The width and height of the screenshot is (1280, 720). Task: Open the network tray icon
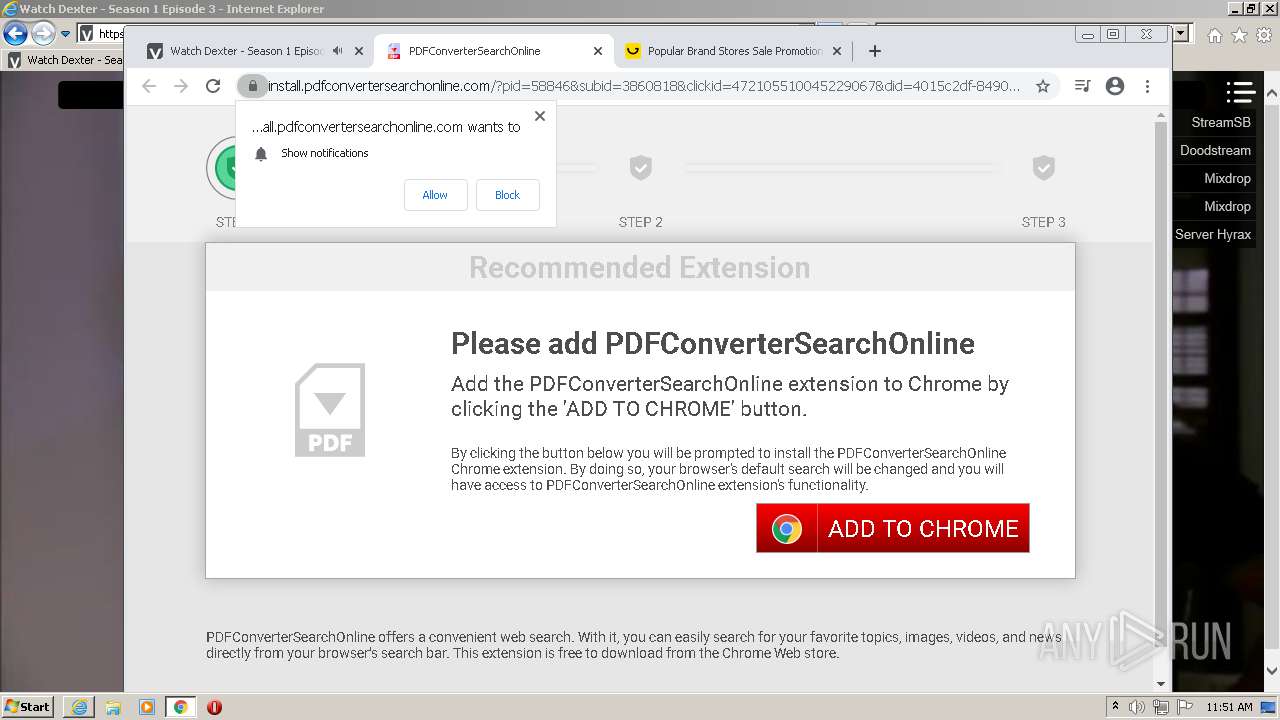pos(1161,707)
